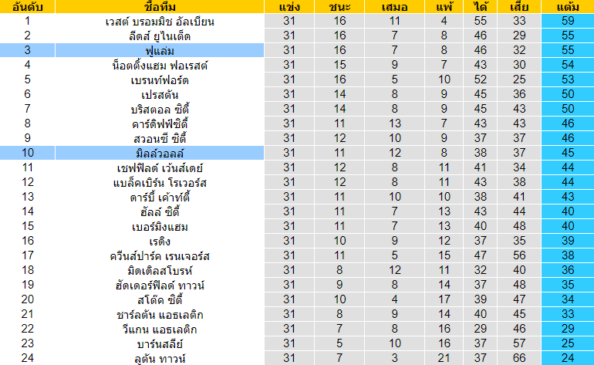Screen dimensions: 594x365
Task: Select team name เรดิง
Action: pos(160,242)
